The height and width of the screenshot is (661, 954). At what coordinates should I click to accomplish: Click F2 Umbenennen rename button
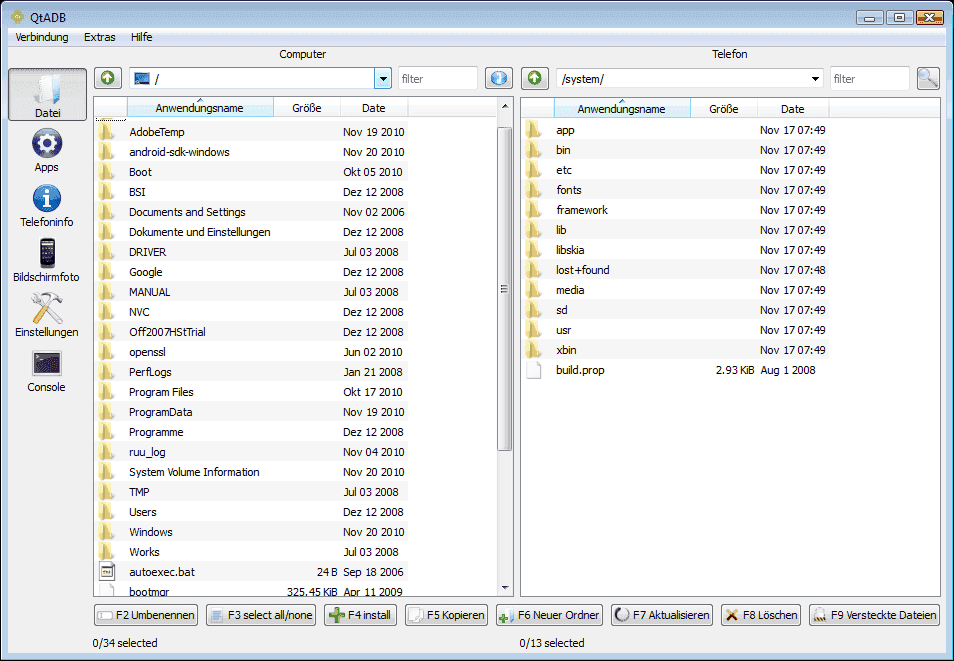[x=146, y=615]
